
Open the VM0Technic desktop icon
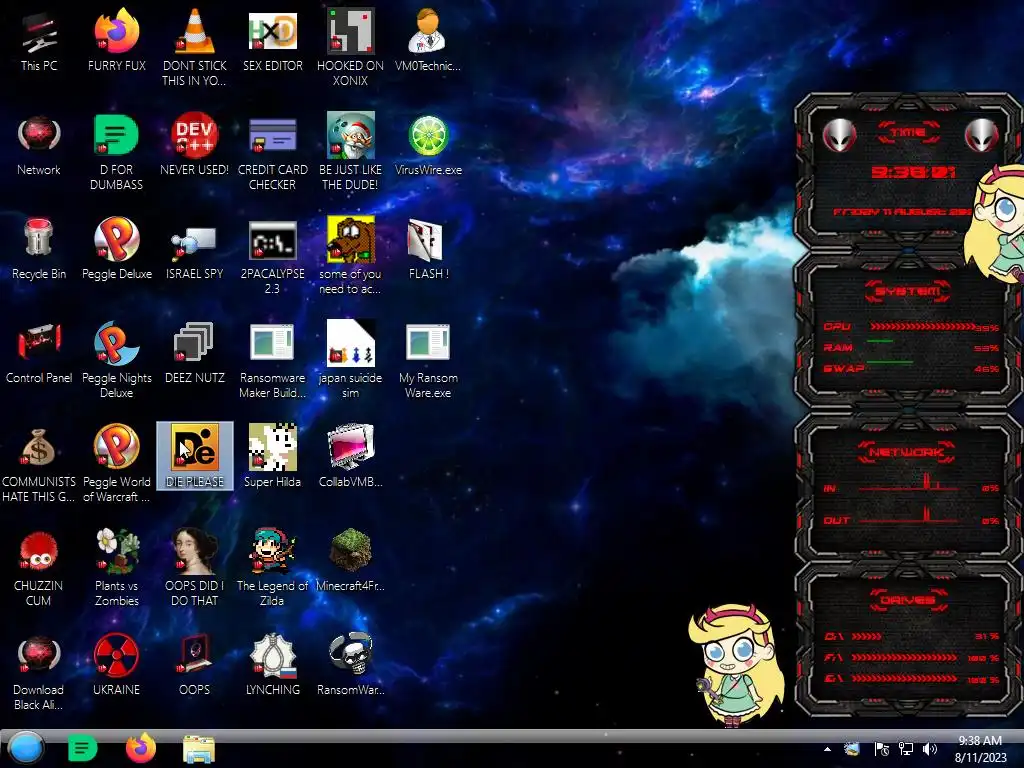point(428,40)
